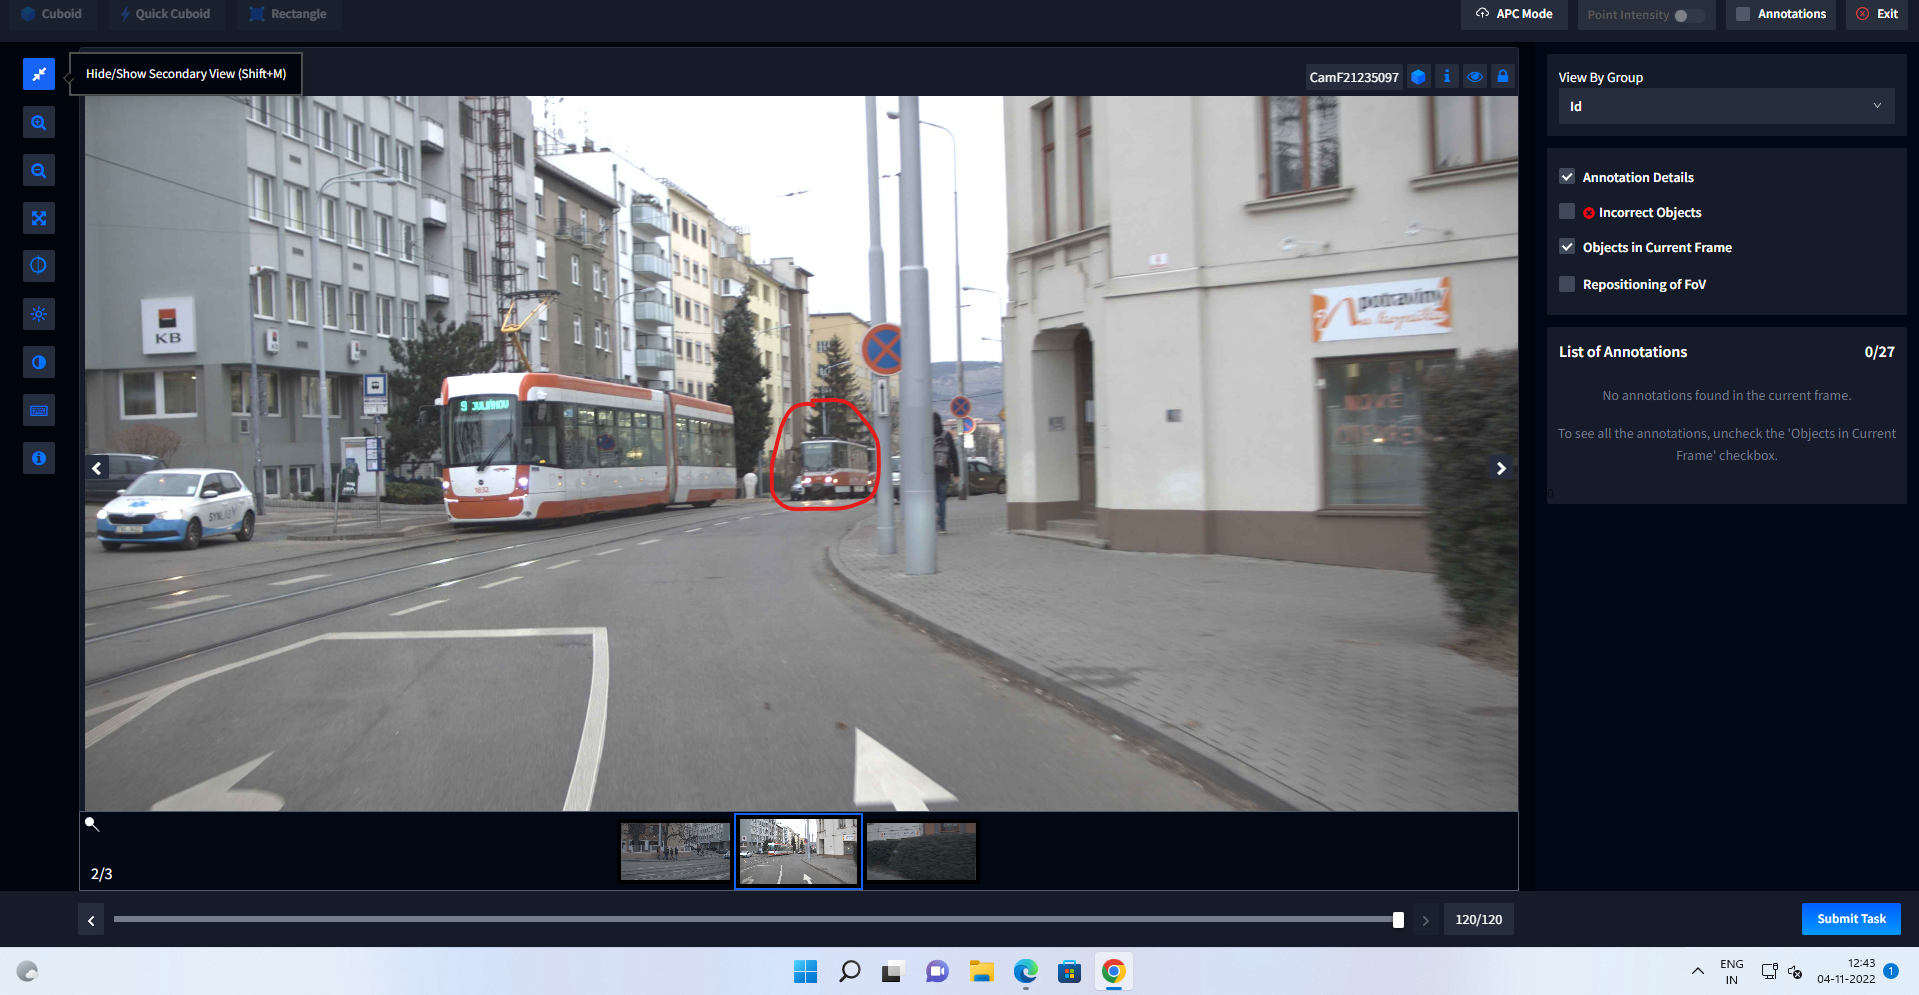Click the lock icon on camera header

coord(1502,77)
